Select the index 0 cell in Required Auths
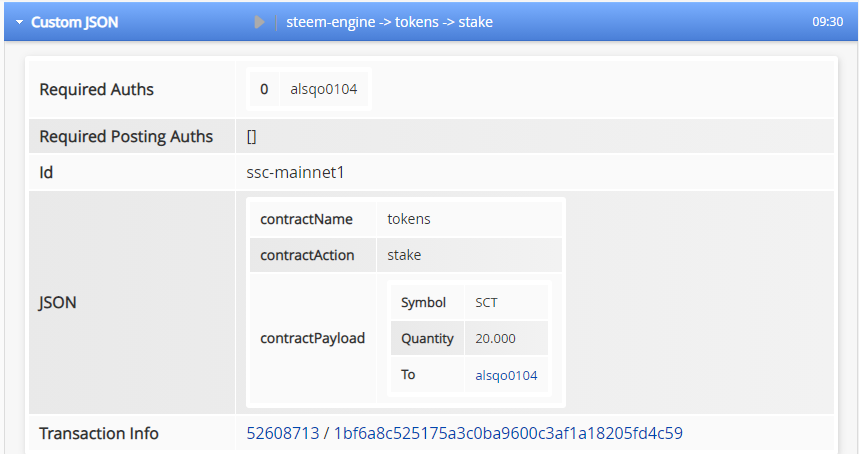 (264, 89)
